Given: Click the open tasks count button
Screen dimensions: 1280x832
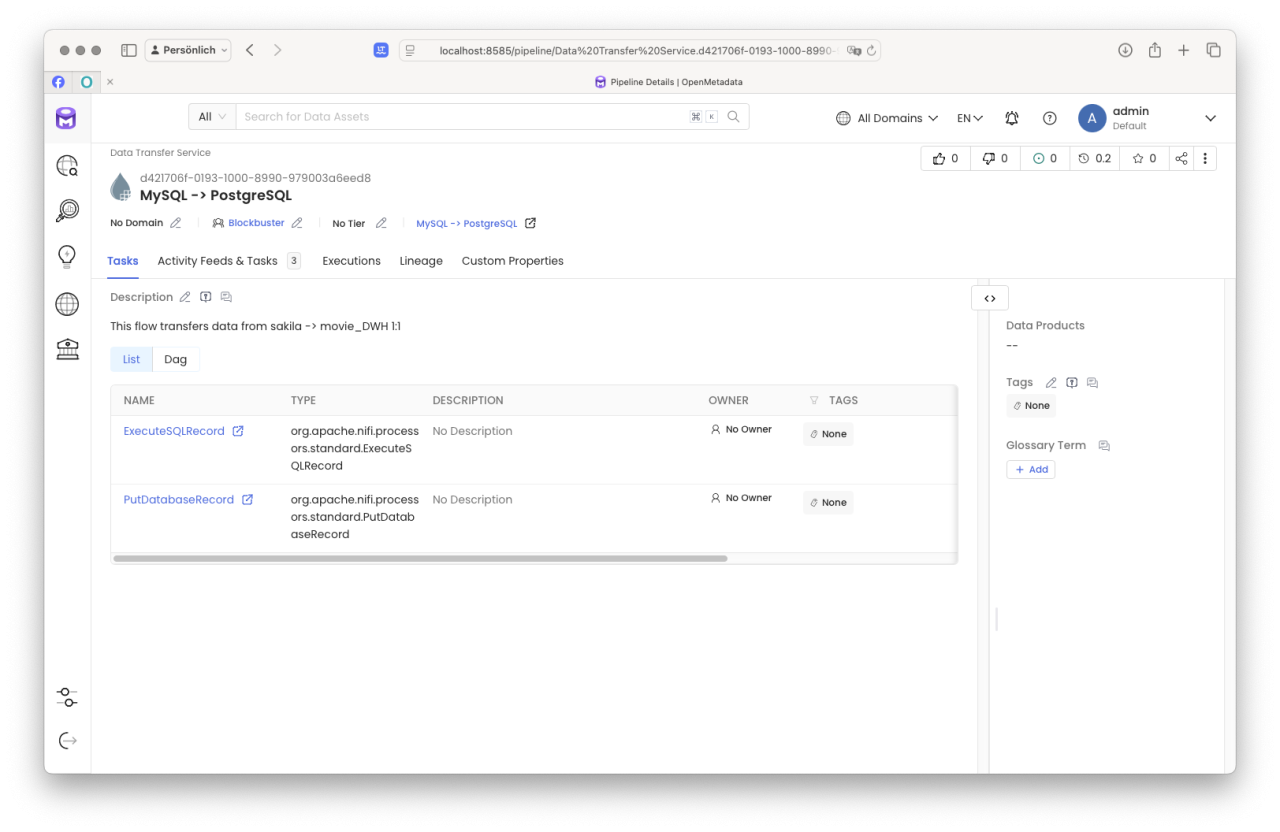Looking at the screenshot, I should tap(1044, 158).
